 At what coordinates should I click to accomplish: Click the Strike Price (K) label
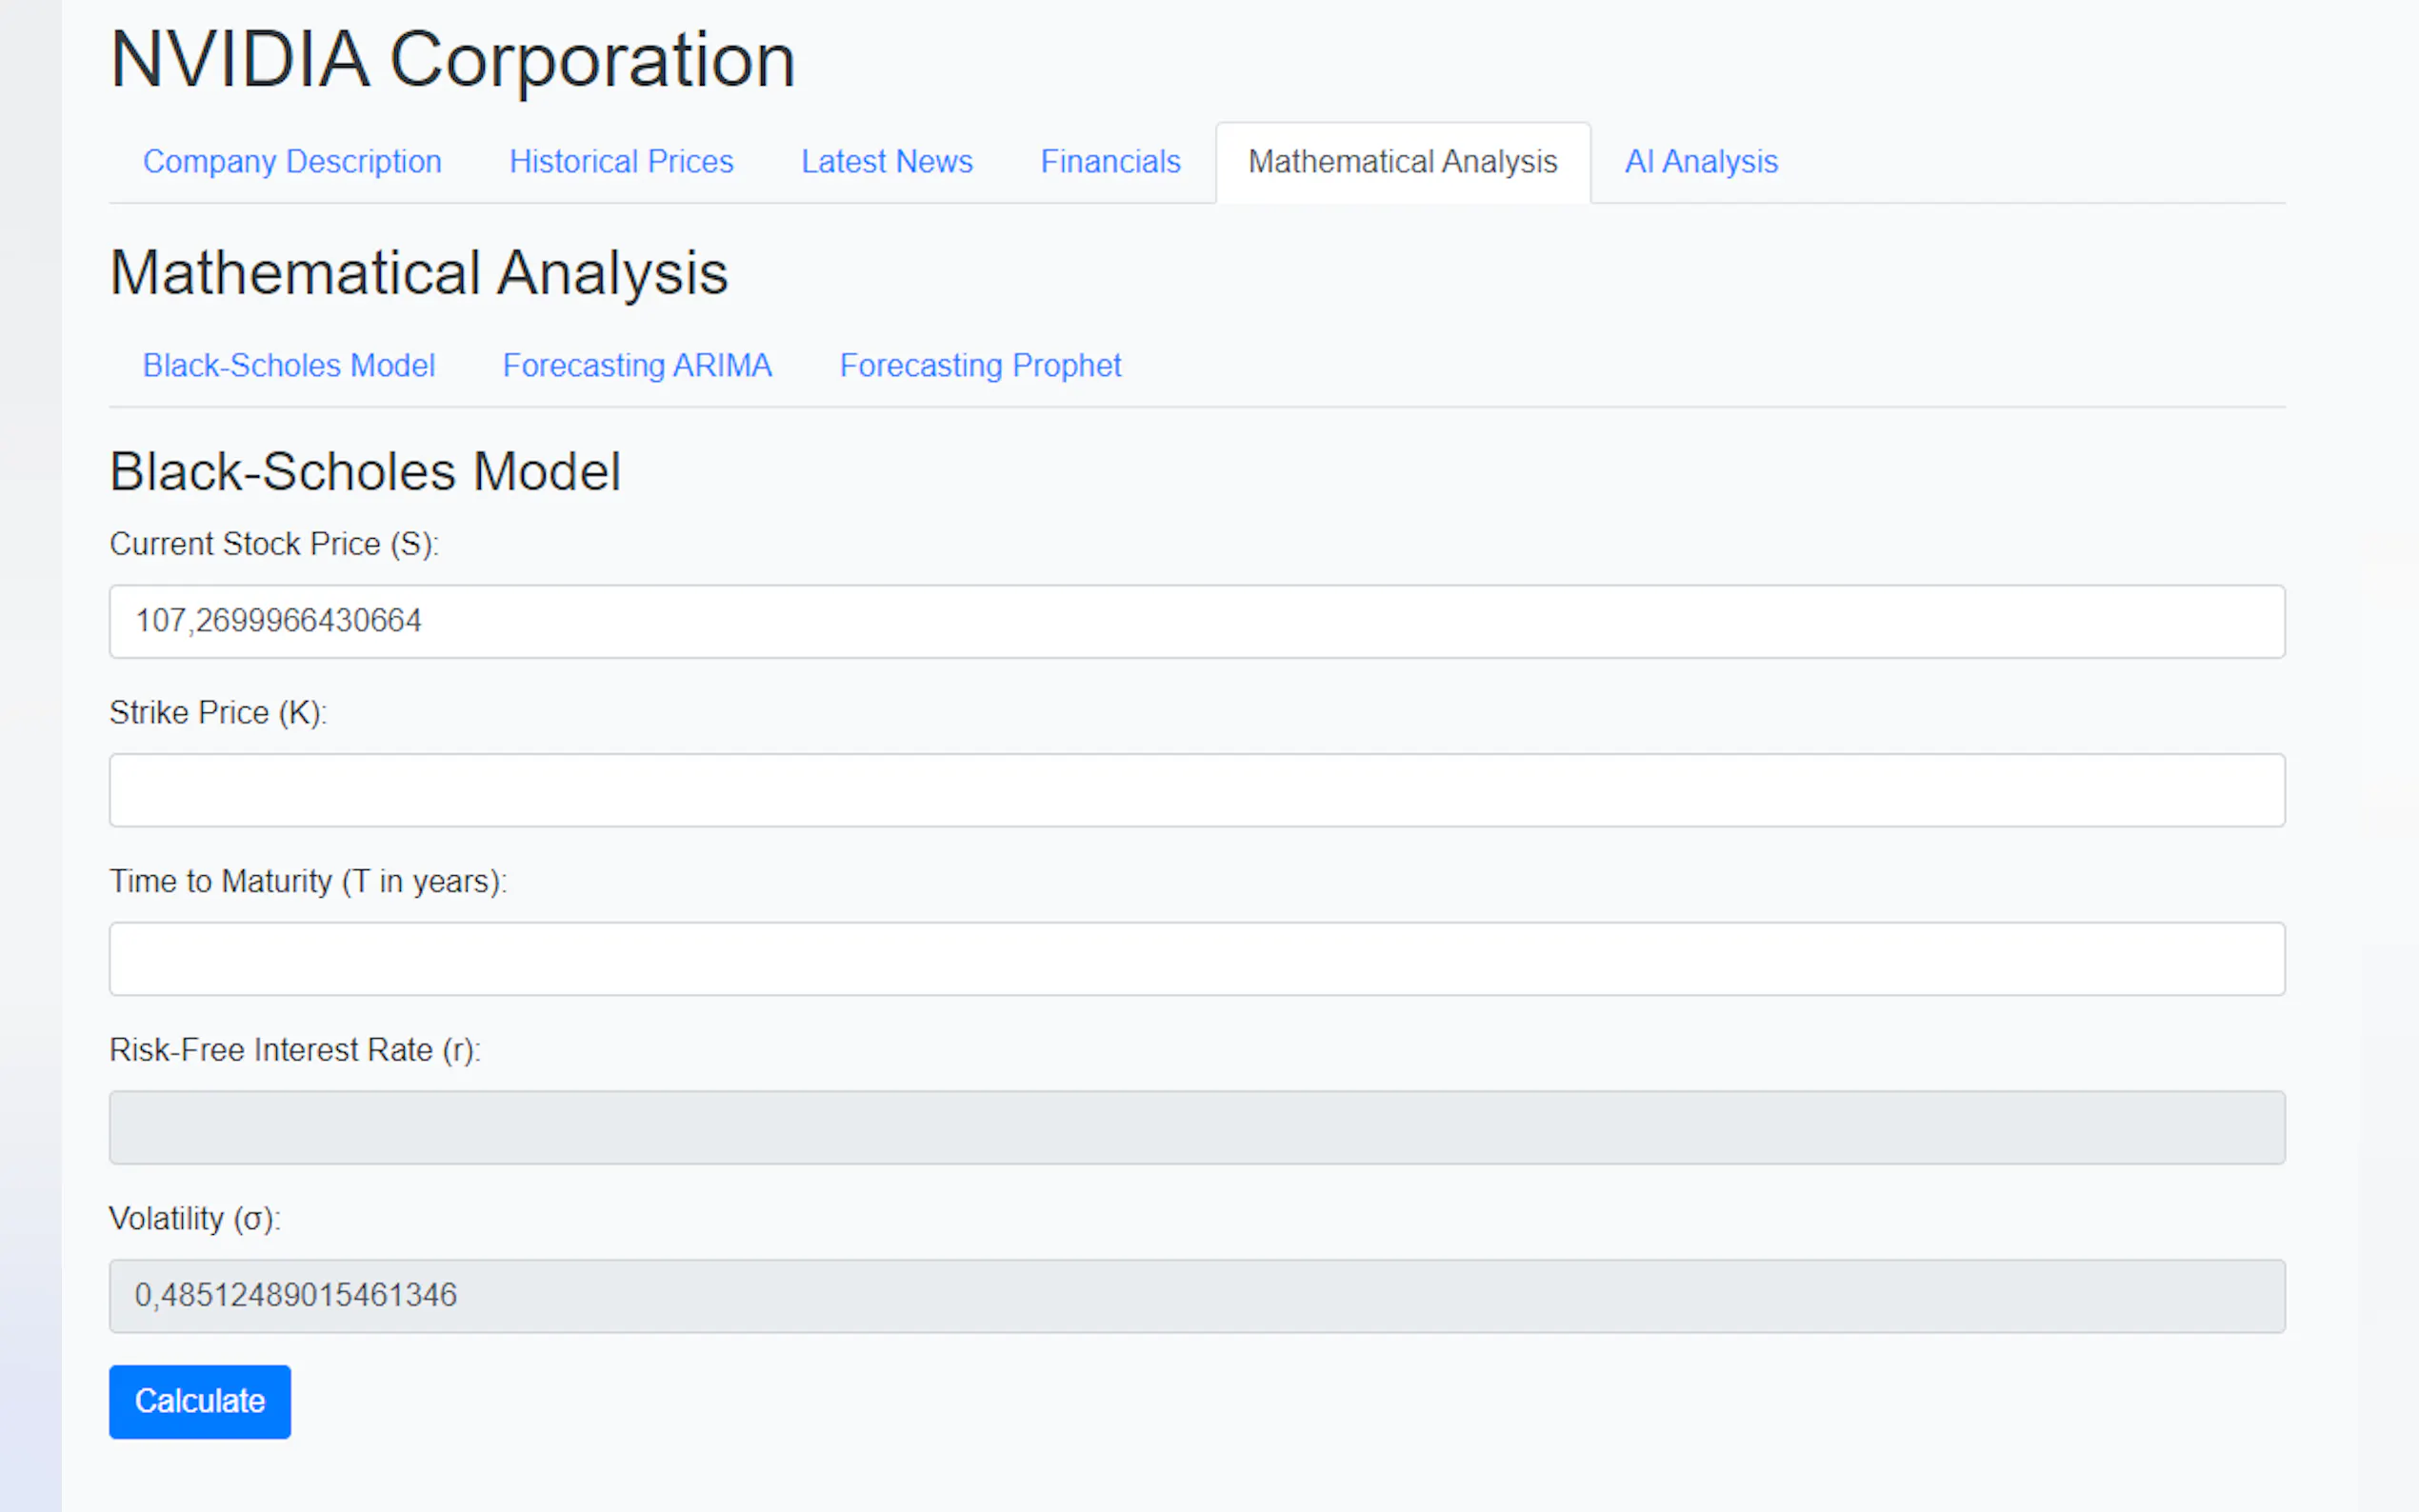(x=218, y=713)
